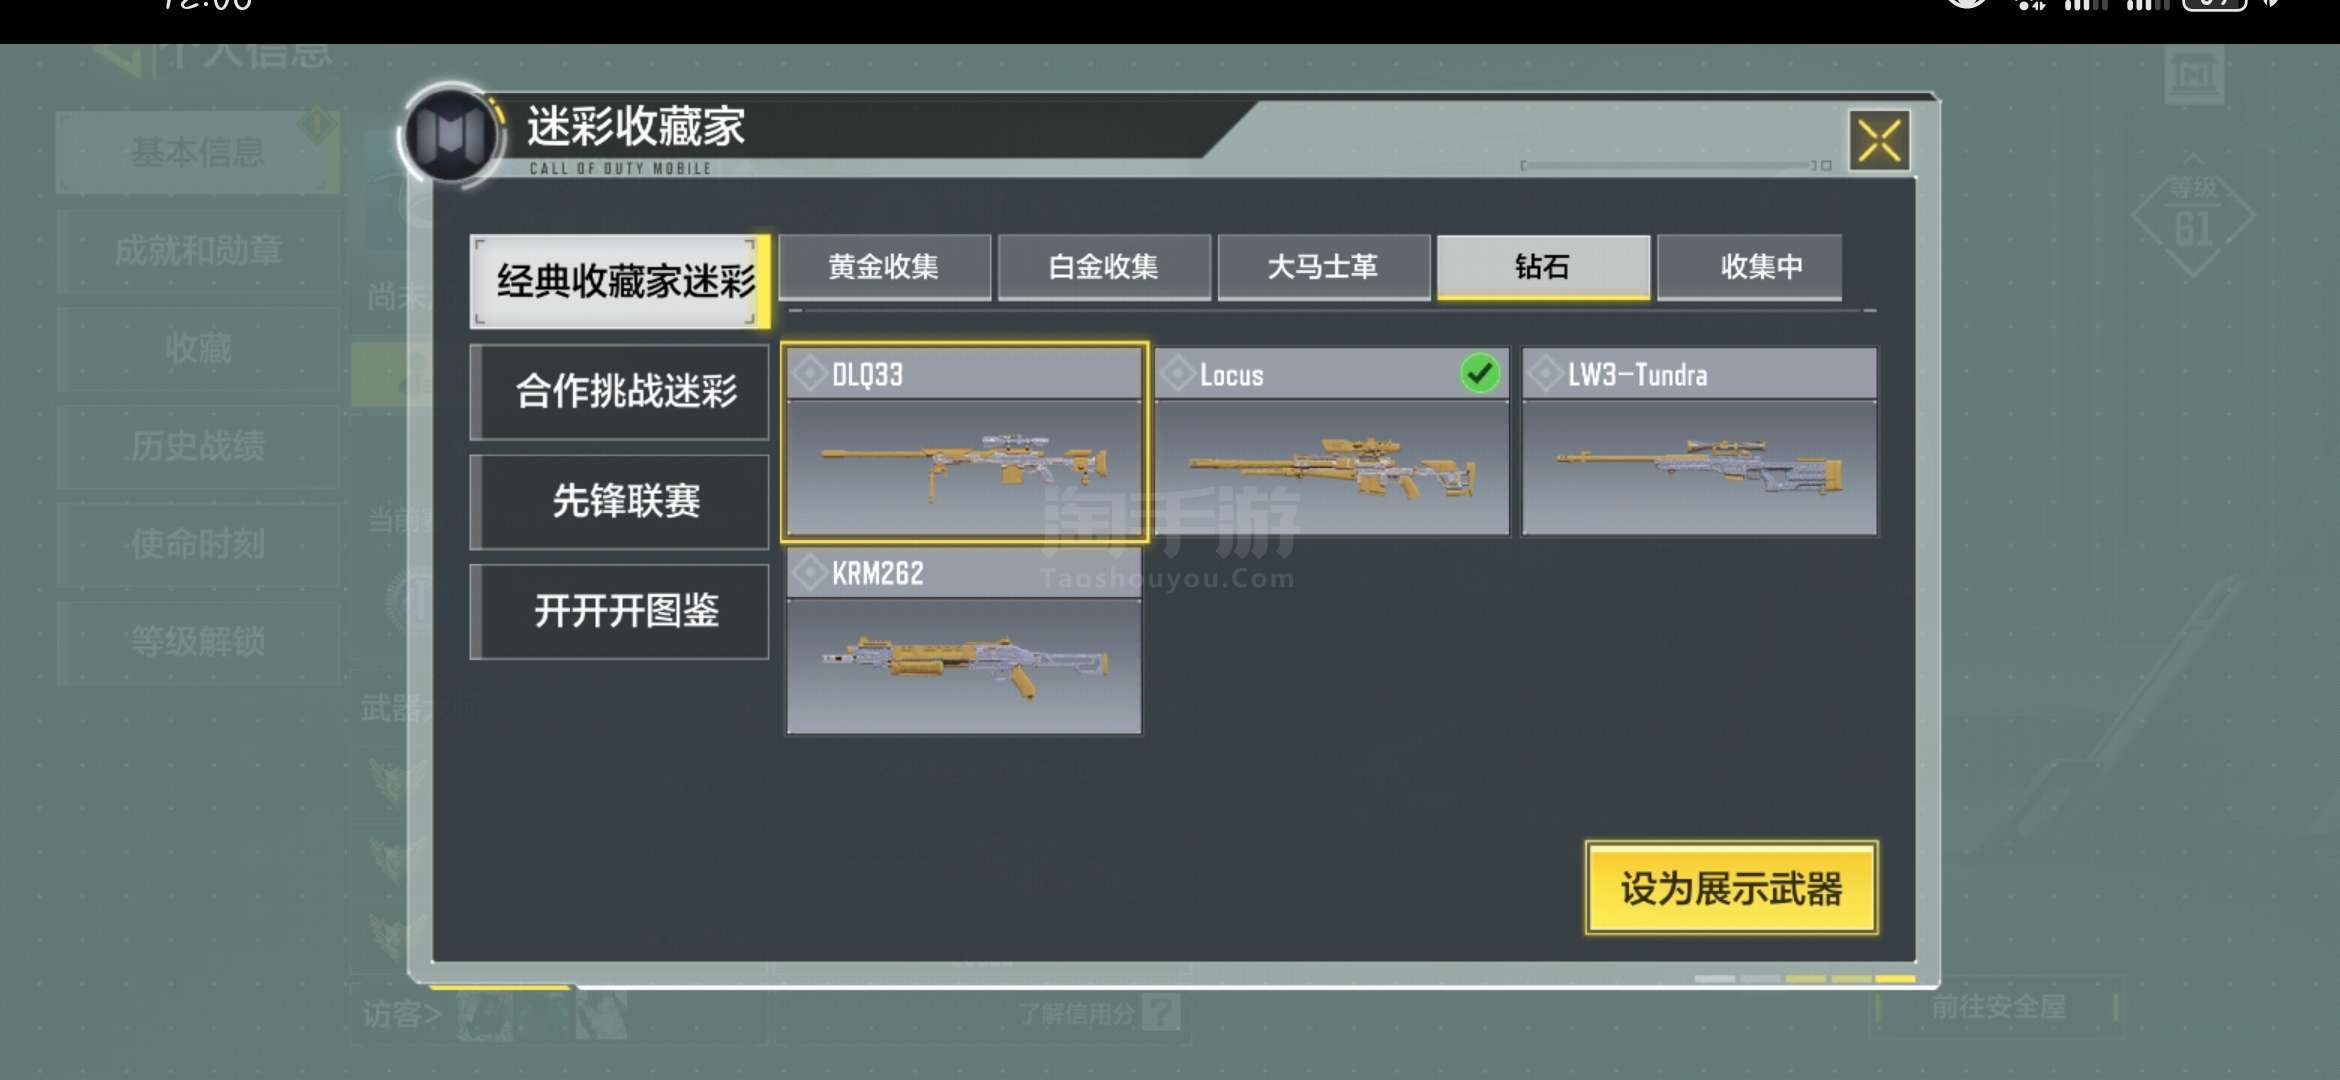2340x1080 pixels.
Task: Close the camo collector dialog with X
Action: click(1879, 141)
